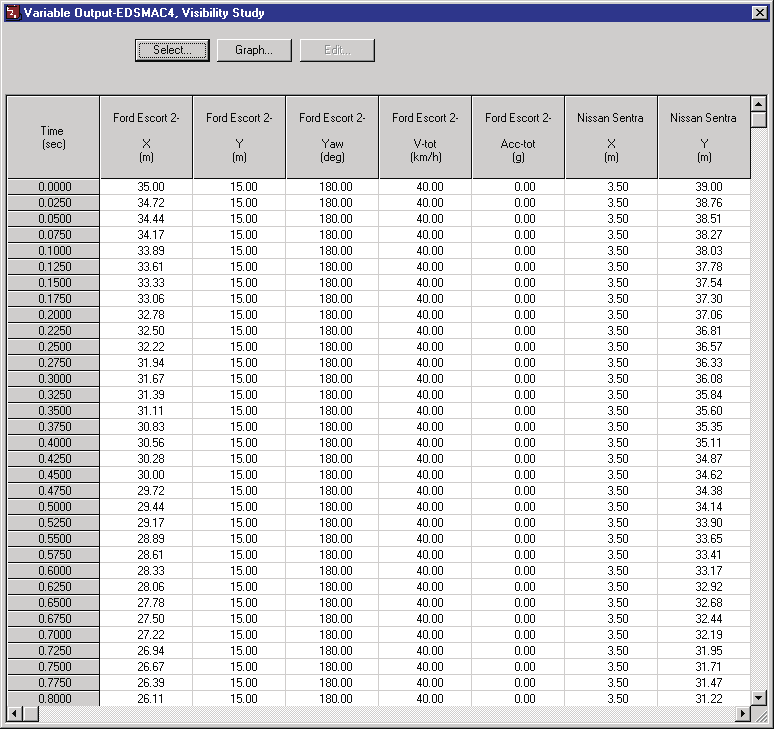Viewport: 774px width, 729px height.
Task: Click Nissan Sentra Y cell 36.57
Action: [x=704, y=346]
